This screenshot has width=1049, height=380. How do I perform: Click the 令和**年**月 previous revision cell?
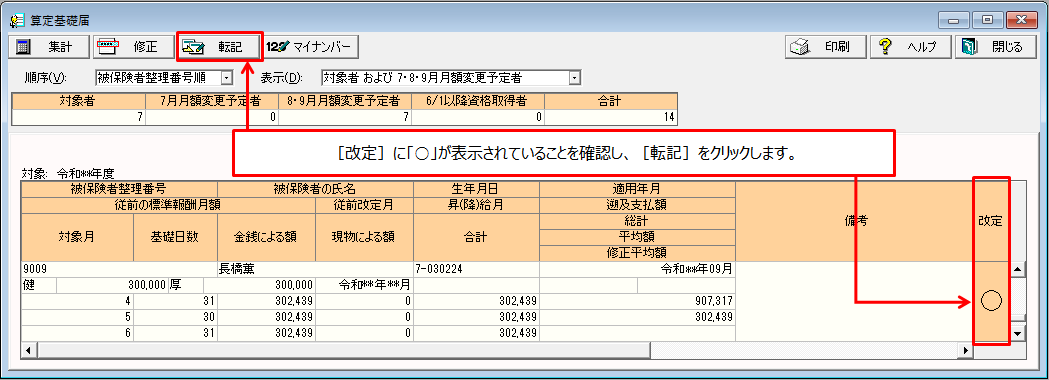click(x=365, y=285)
